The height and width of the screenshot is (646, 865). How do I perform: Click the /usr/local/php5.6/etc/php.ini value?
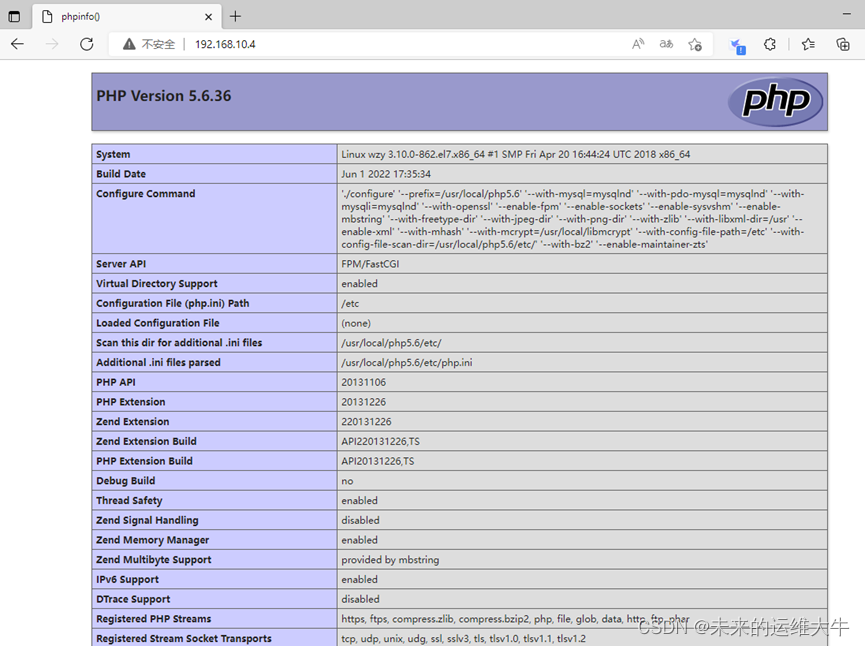[x=407, y=362]
